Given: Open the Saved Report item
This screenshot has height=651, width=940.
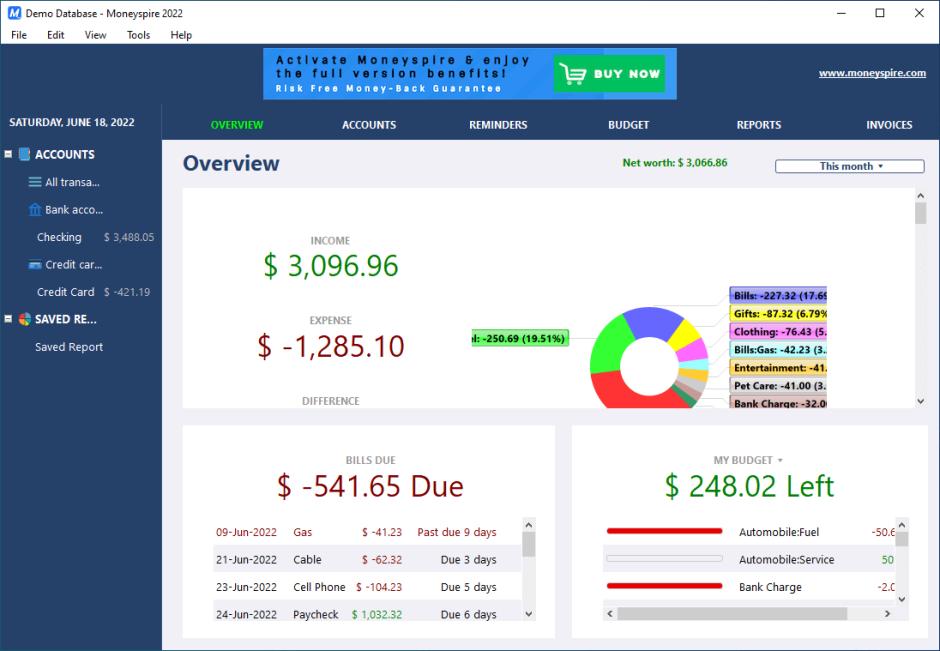Looking at the screenshot, I should pos(69,346).
